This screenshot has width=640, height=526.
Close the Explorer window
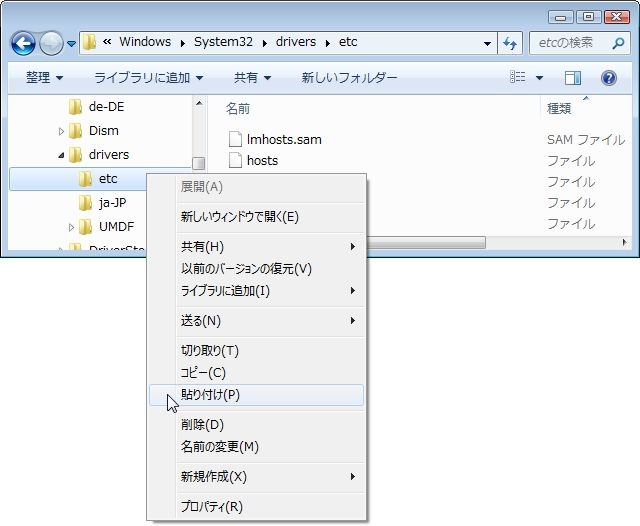pos(617,17)
